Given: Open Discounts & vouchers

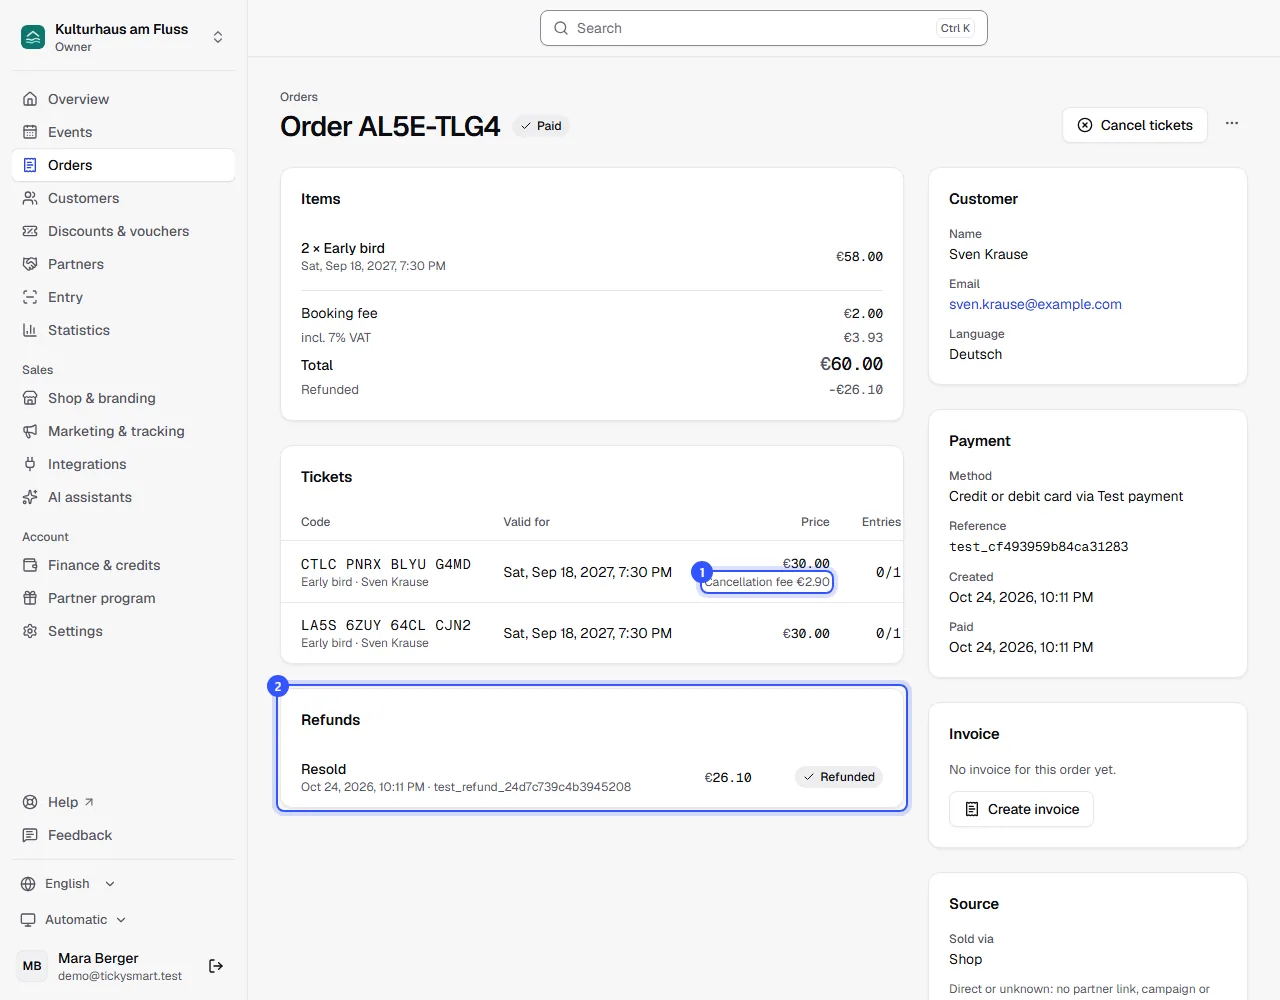Looking at the screenshot, I should click(123, 231).
